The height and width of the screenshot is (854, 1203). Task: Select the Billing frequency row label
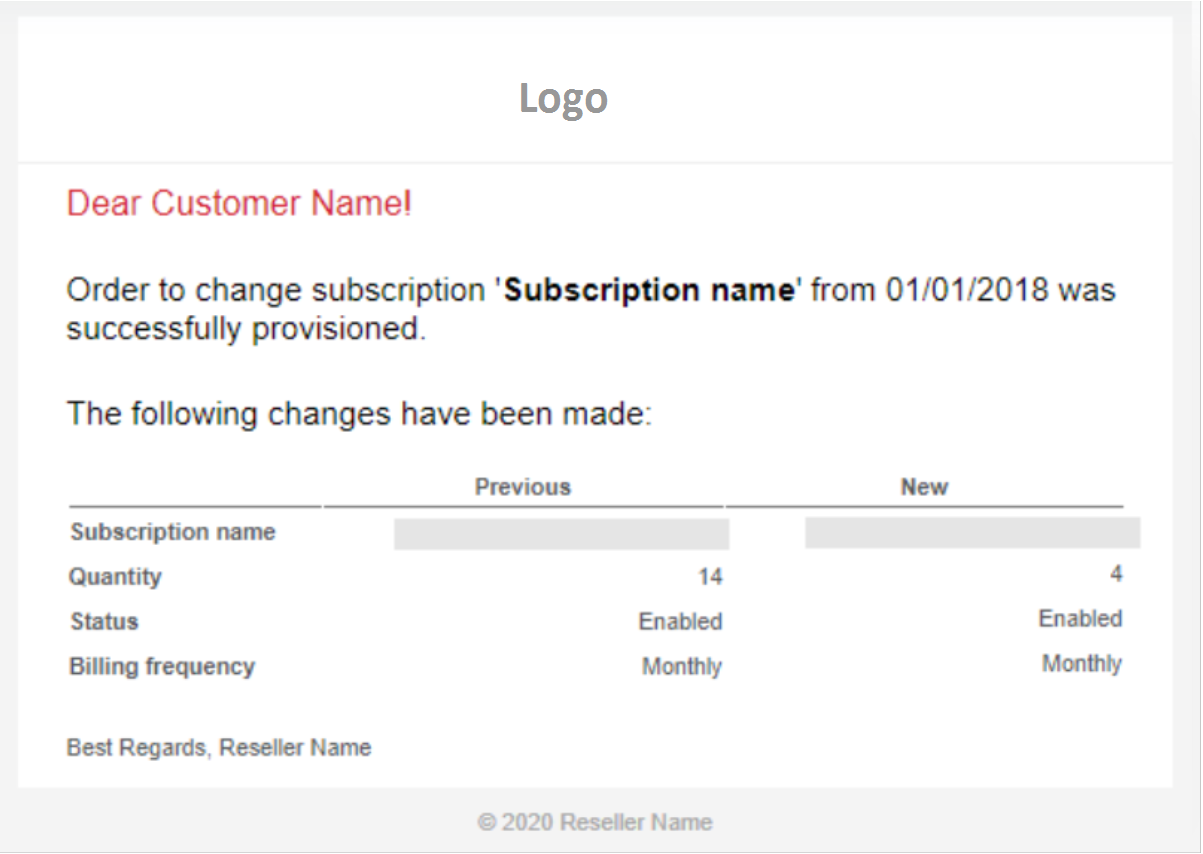coord(162,667)
